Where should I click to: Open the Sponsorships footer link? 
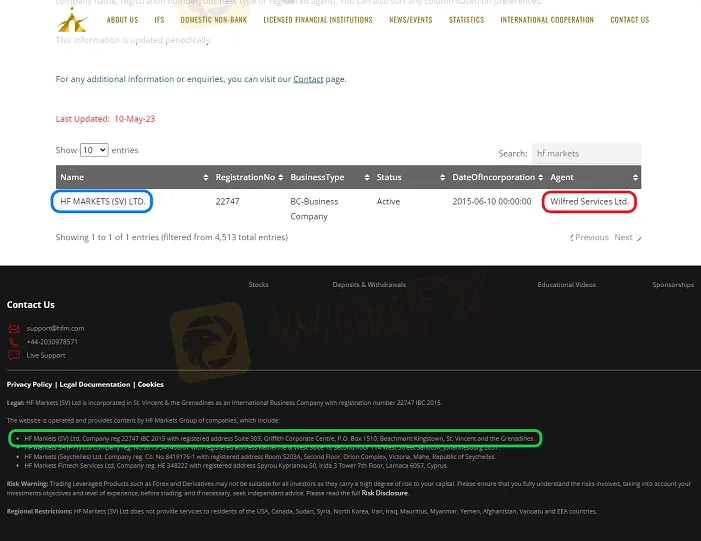pyautogui.click(x=673, y=285)
